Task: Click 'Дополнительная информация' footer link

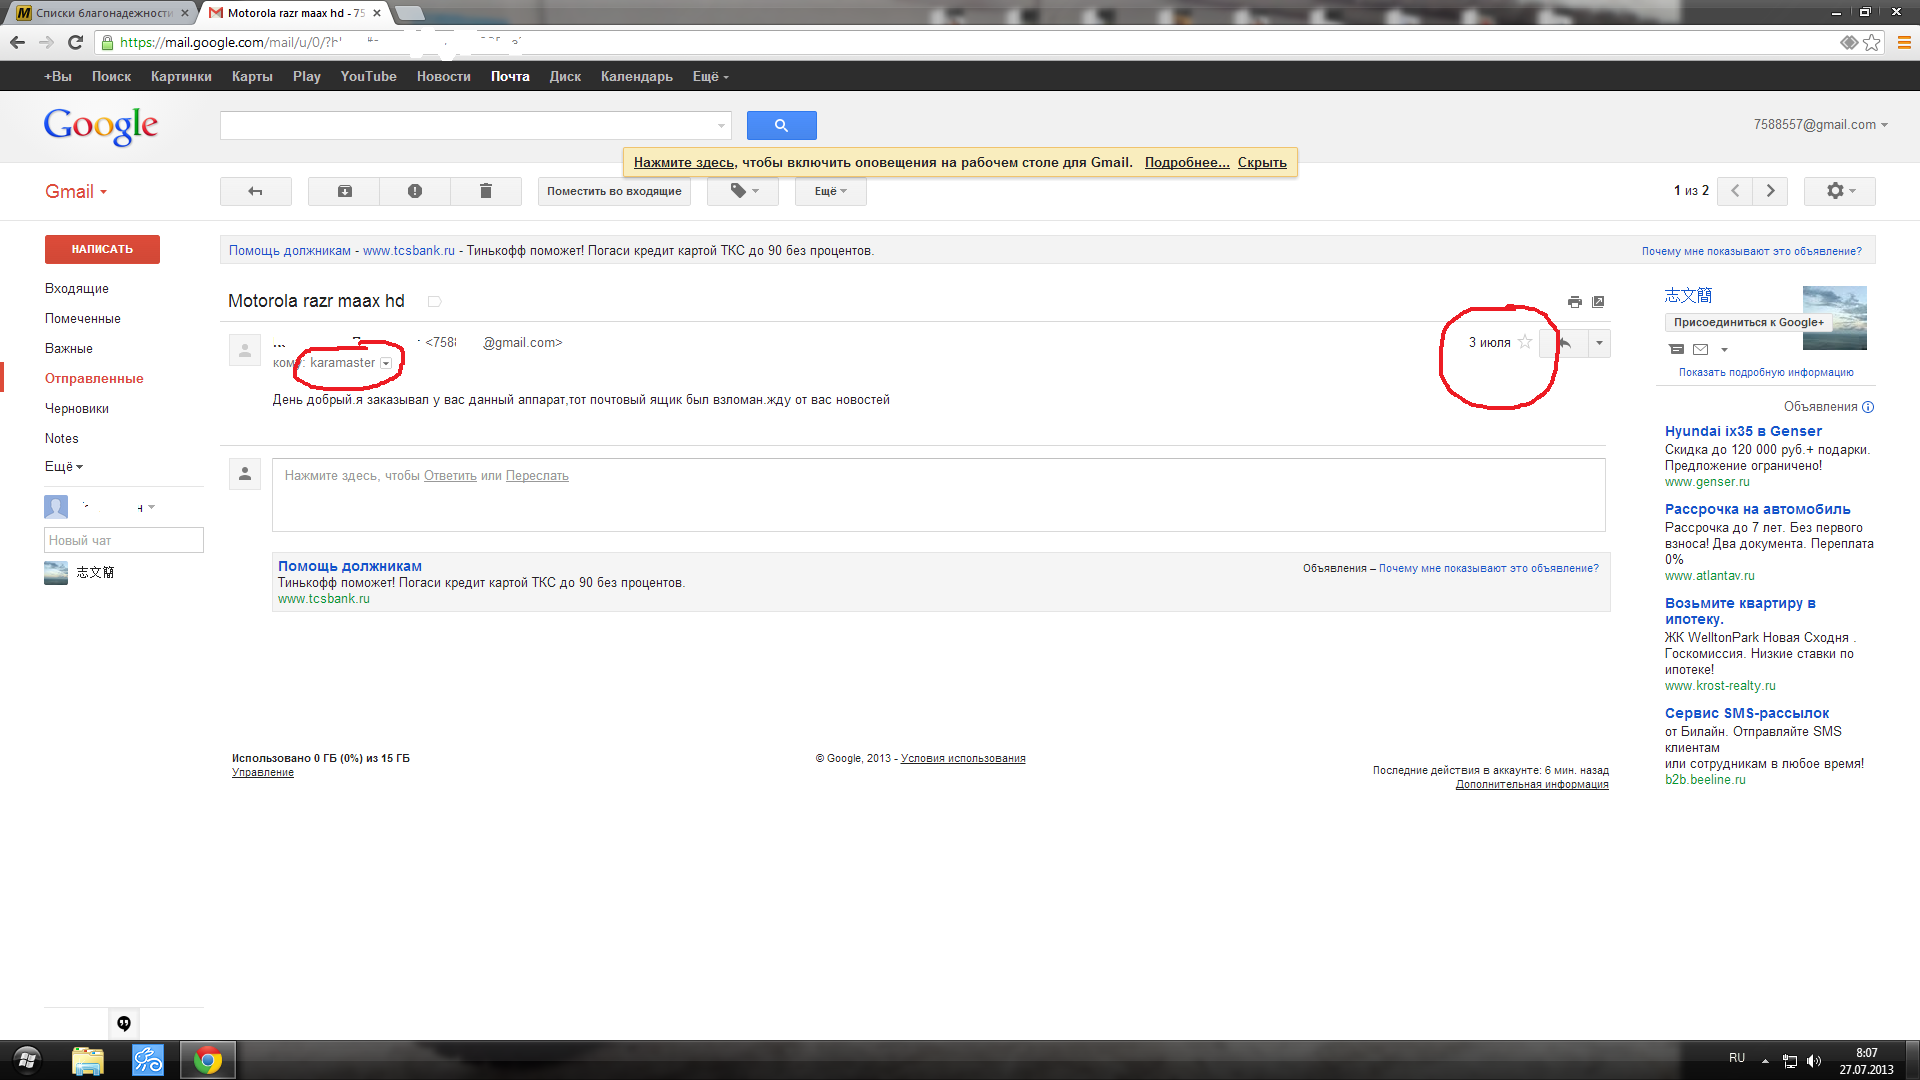Action: (1532, 784)
